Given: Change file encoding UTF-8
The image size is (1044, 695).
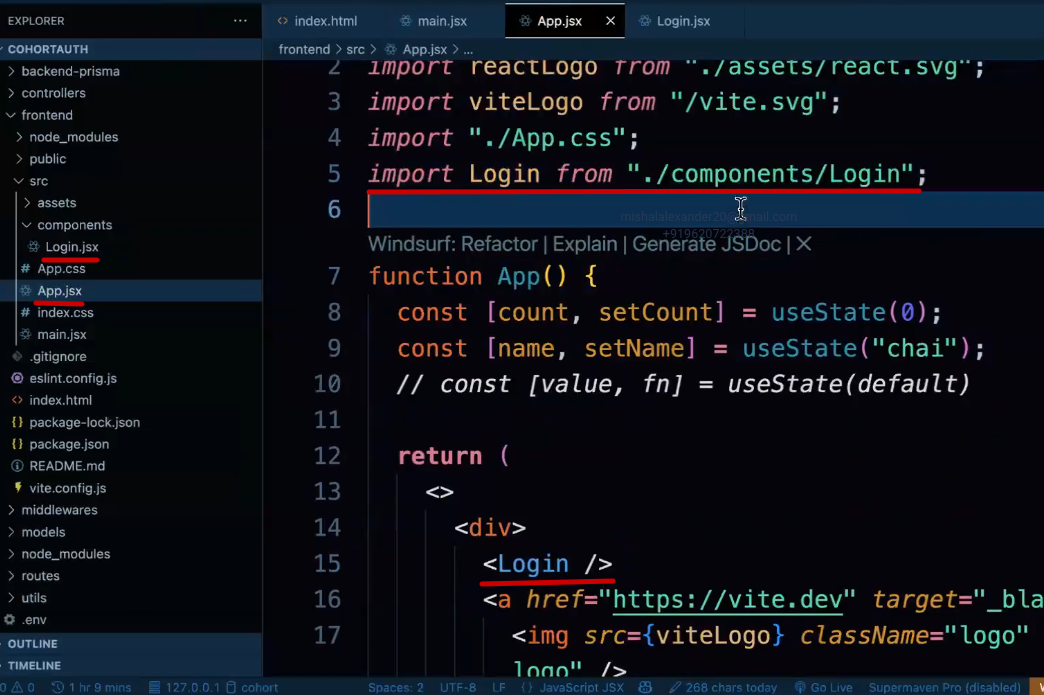Looking at the screenshot, I should (457, 687).
